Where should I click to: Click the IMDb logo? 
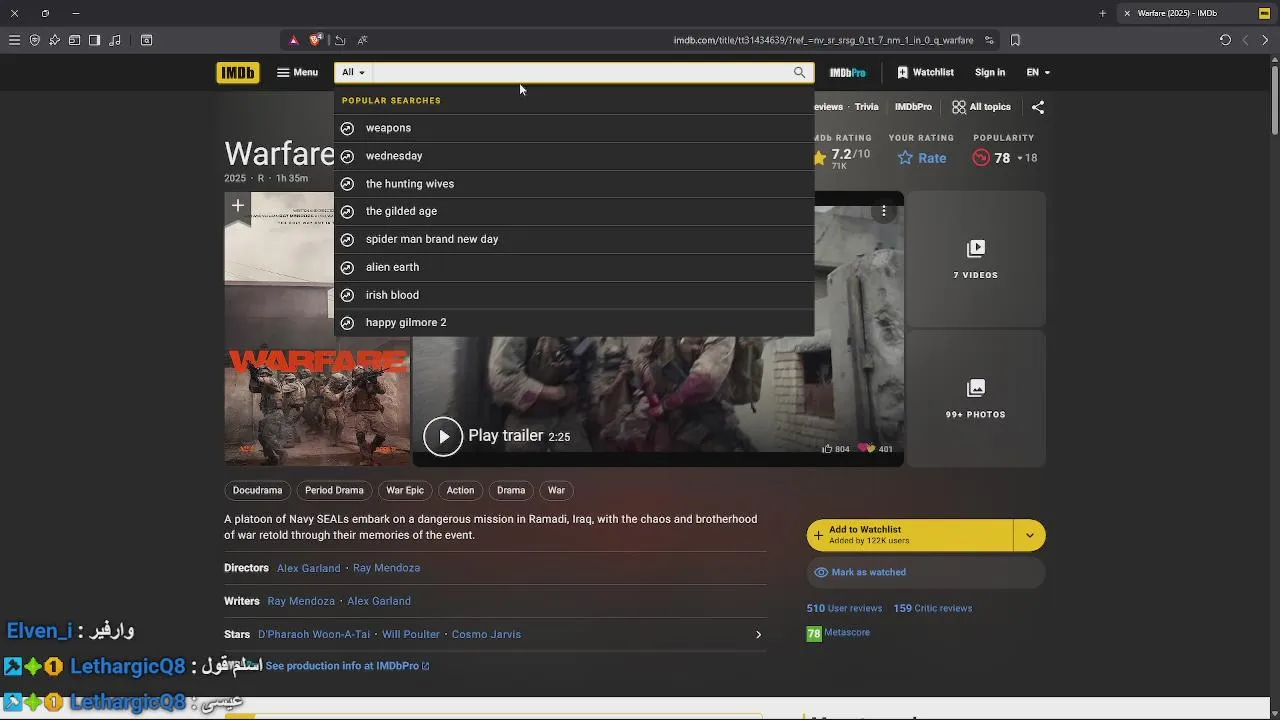point(237,72)
